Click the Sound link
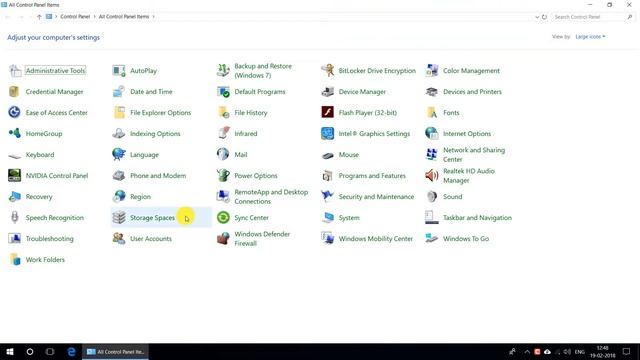Screen dimensions: 640x360 pyautogui.click(x=453, y=197)
